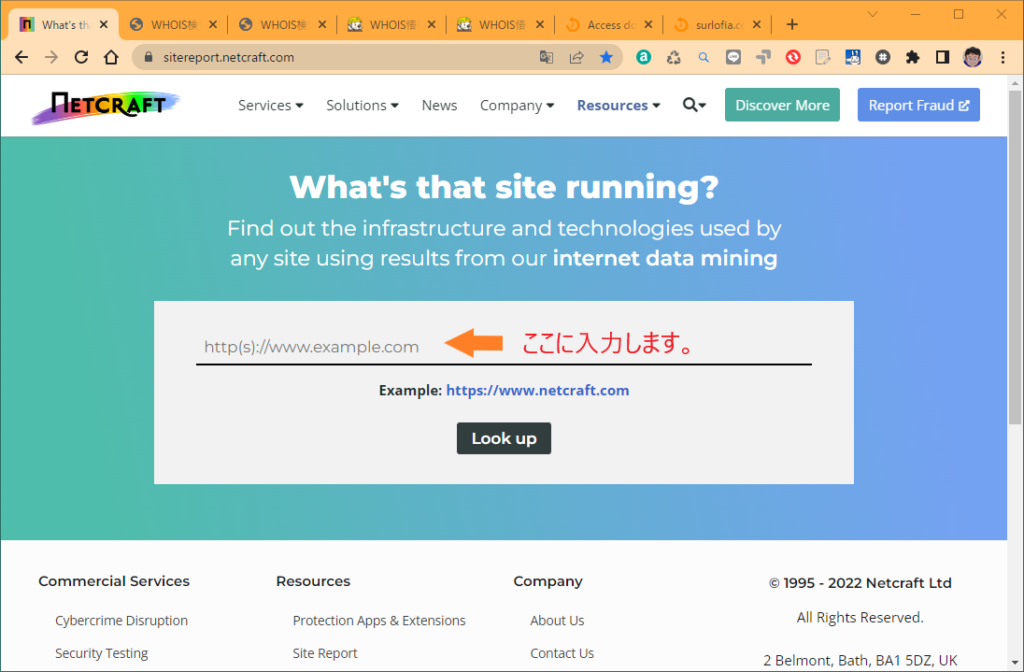Open the LINE extension icon
1024x672 pixels.
(x=733, y=57)
